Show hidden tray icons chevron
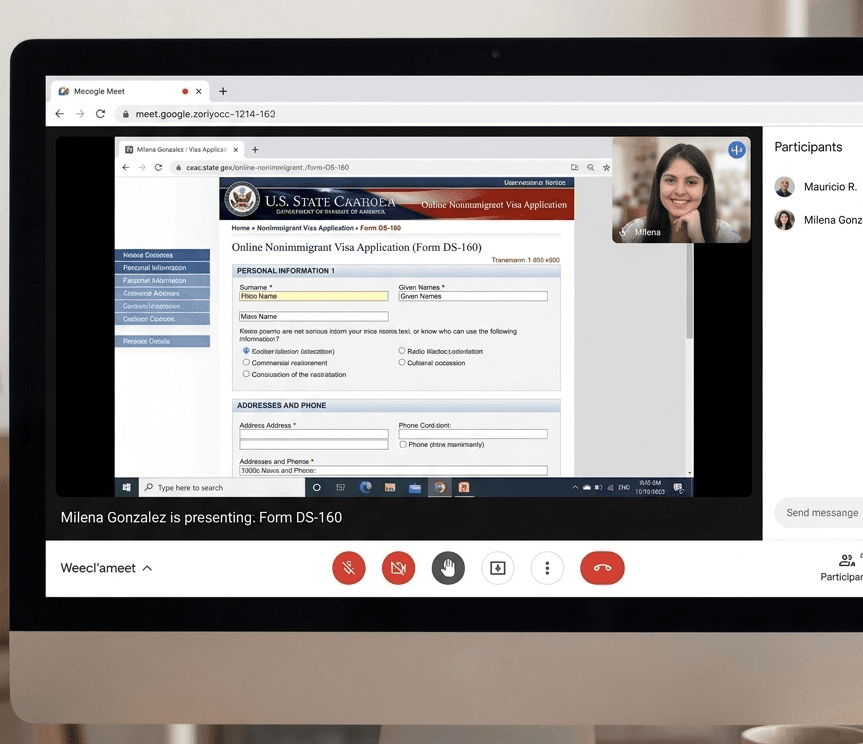The image size is (863, 744). coord(575,488)
